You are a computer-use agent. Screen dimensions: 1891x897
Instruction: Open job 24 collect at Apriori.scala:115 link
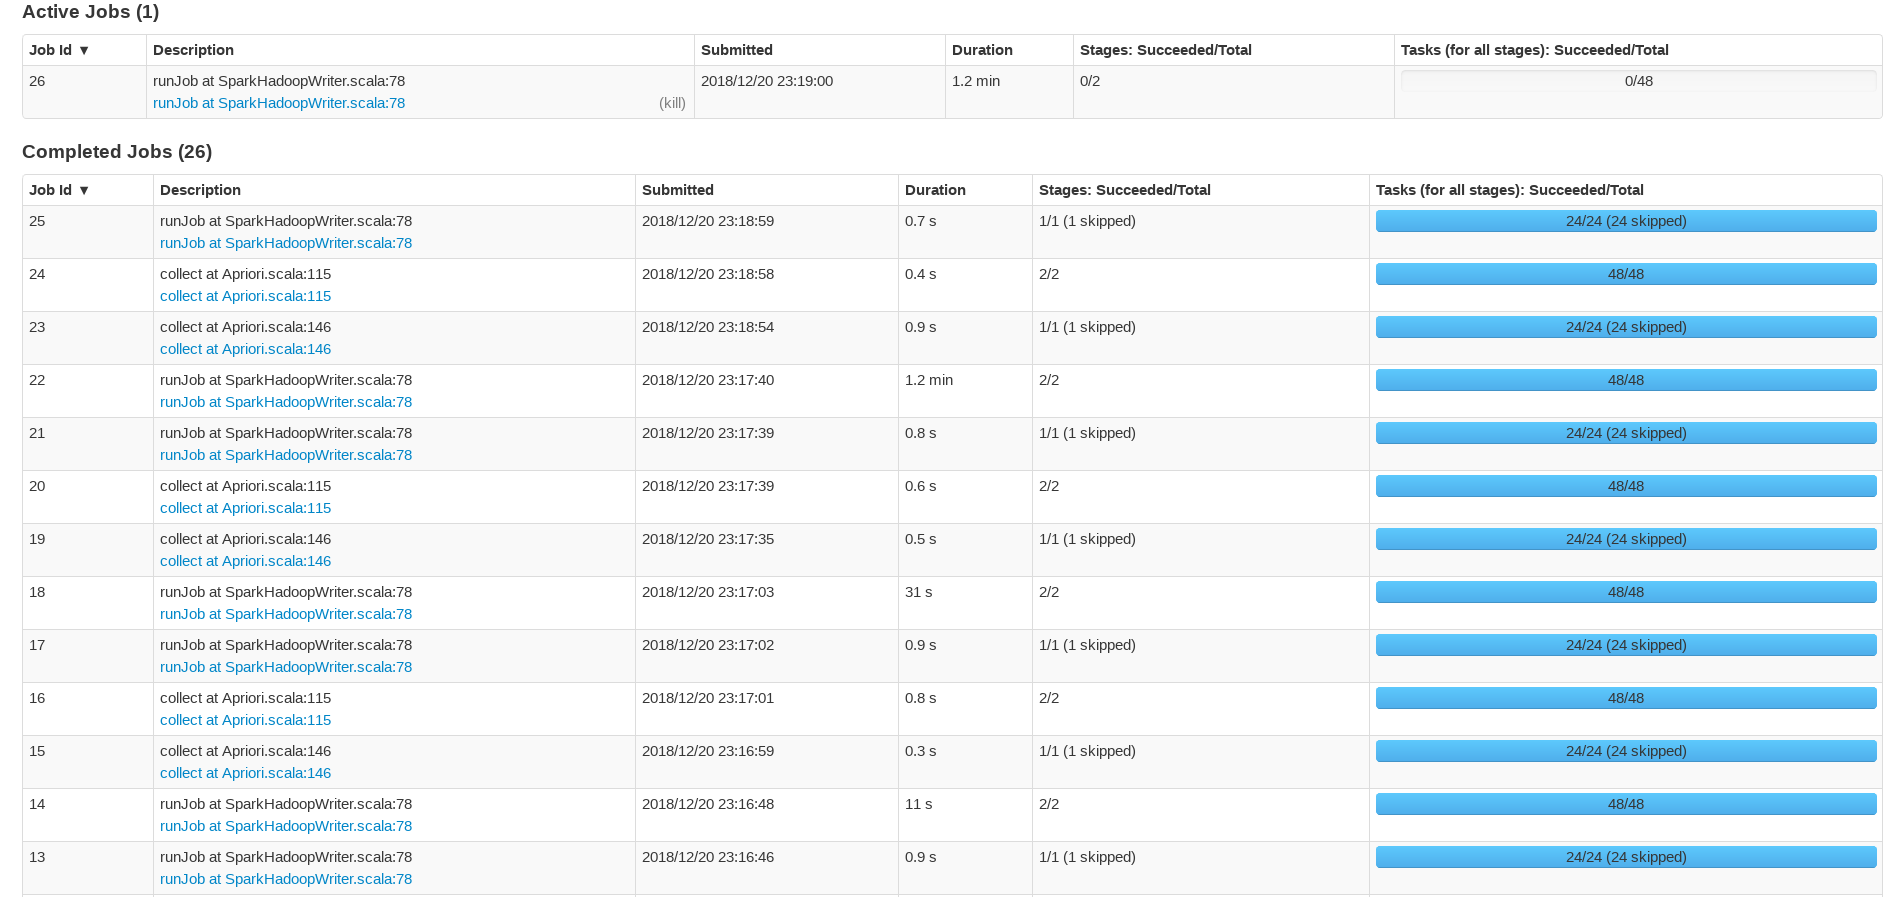(245, 296)
